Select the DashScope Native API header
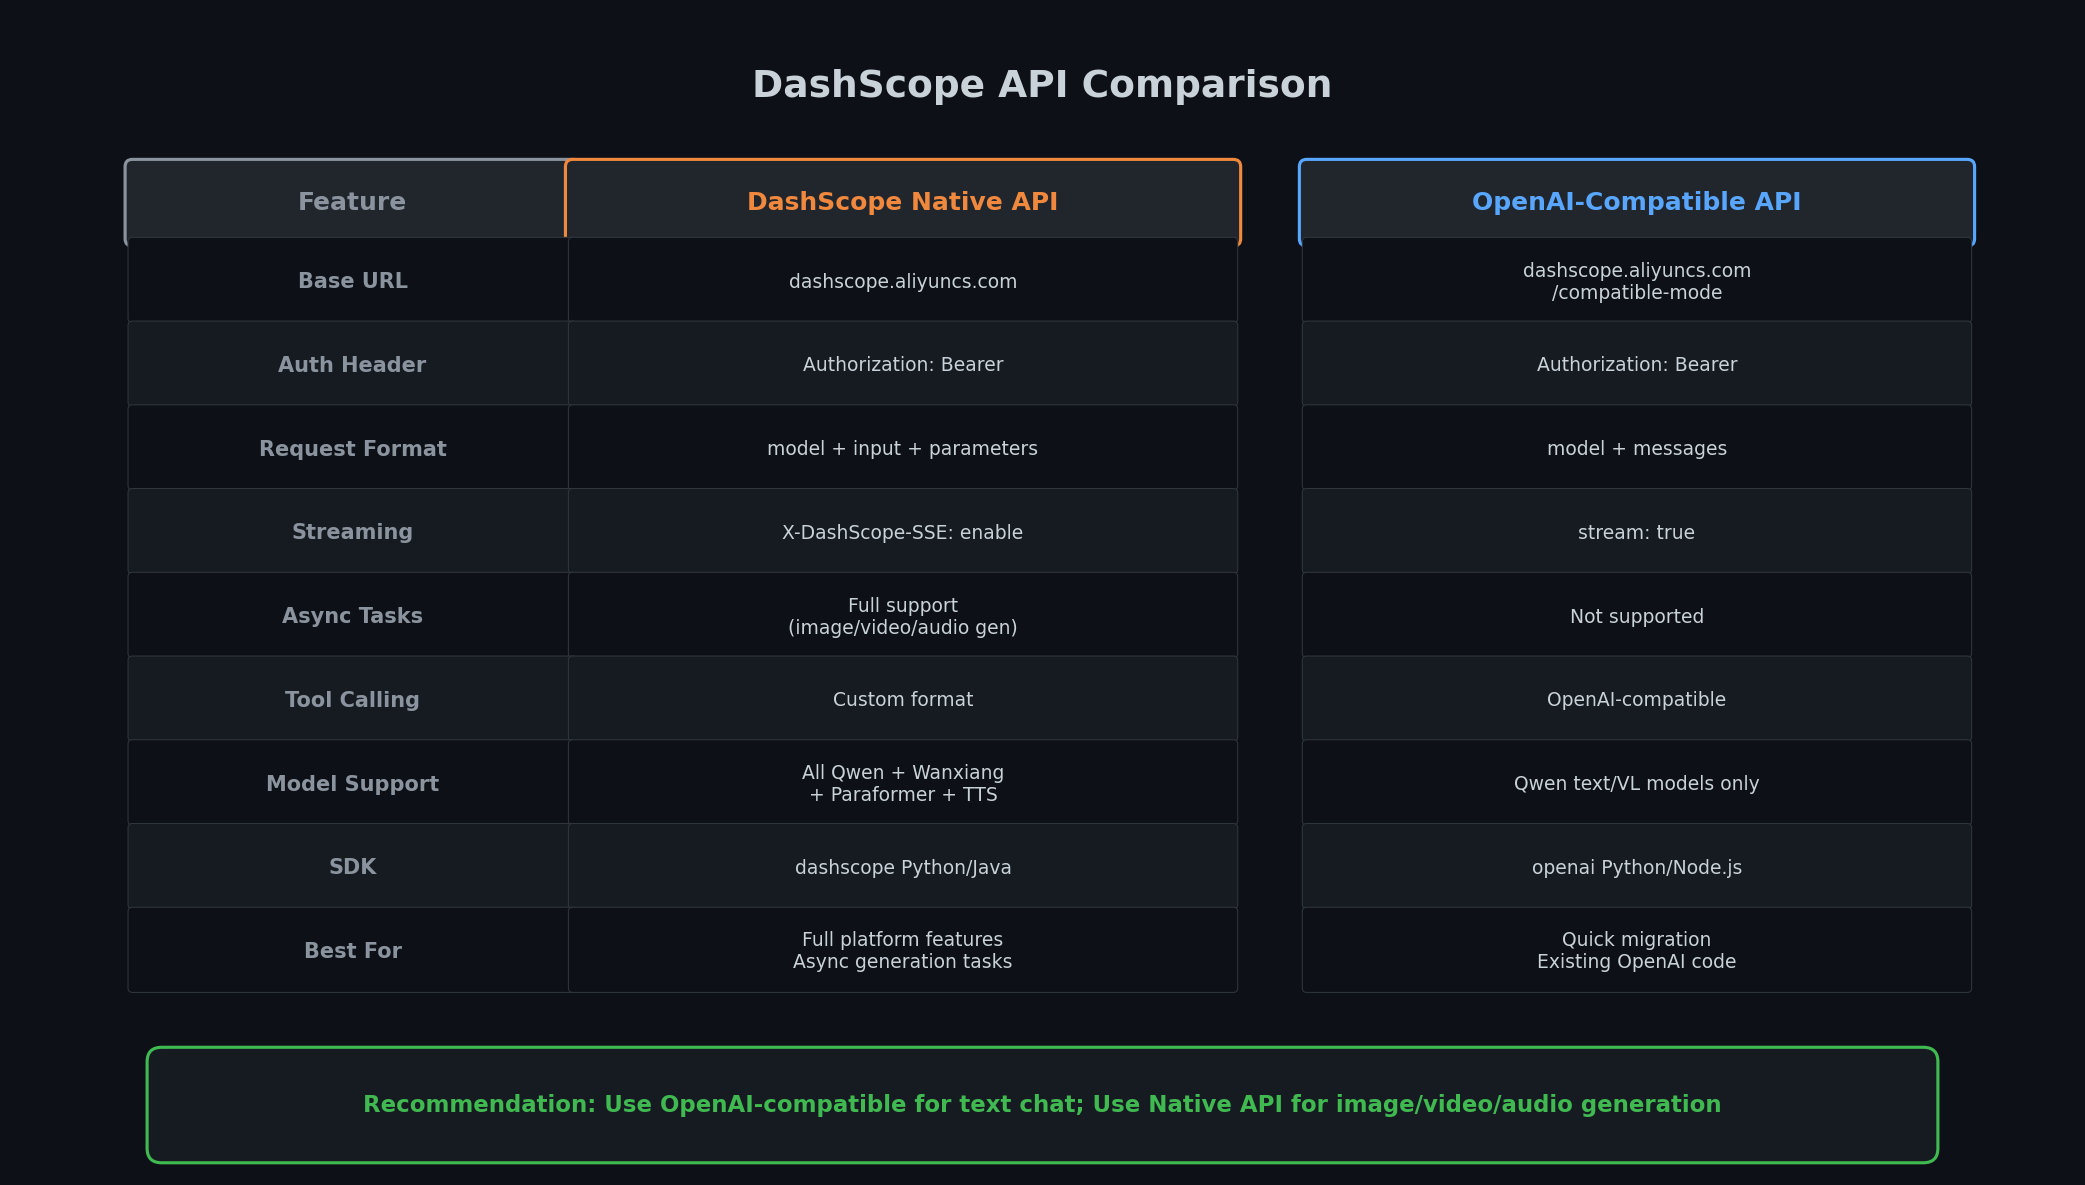Viewport: 2085px width, 1185px height. click(x=902, y=202)
